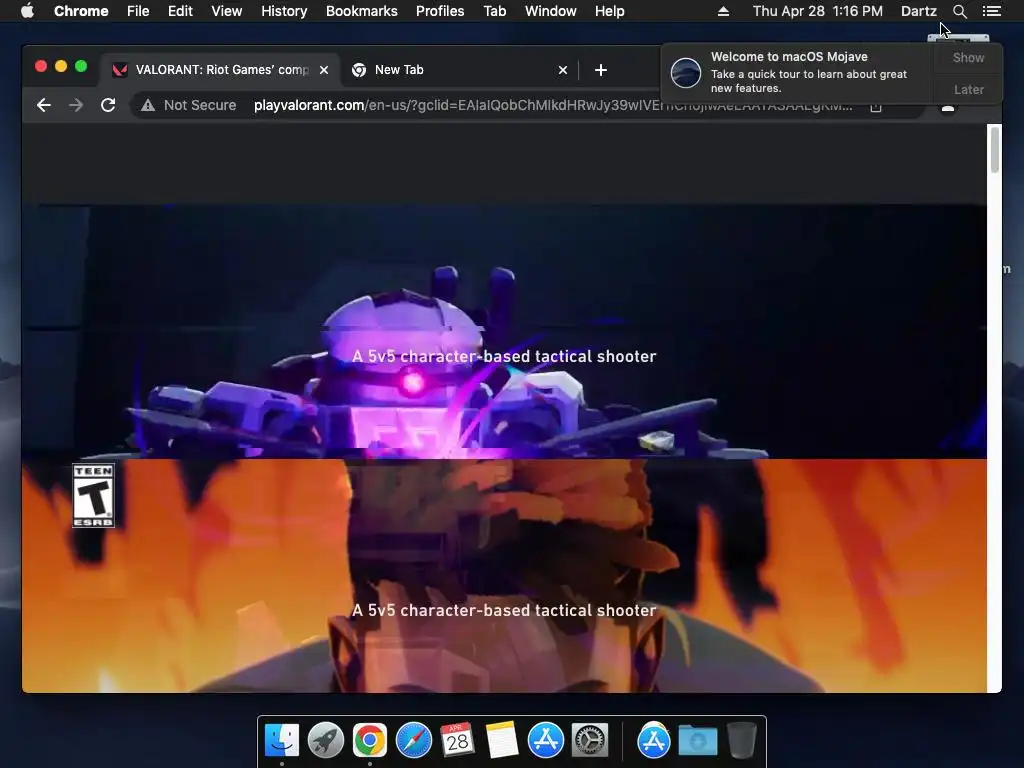Click the page vertical scrollbar thumb
Viewport: 1024px width, 768px height.
(995, 150)
